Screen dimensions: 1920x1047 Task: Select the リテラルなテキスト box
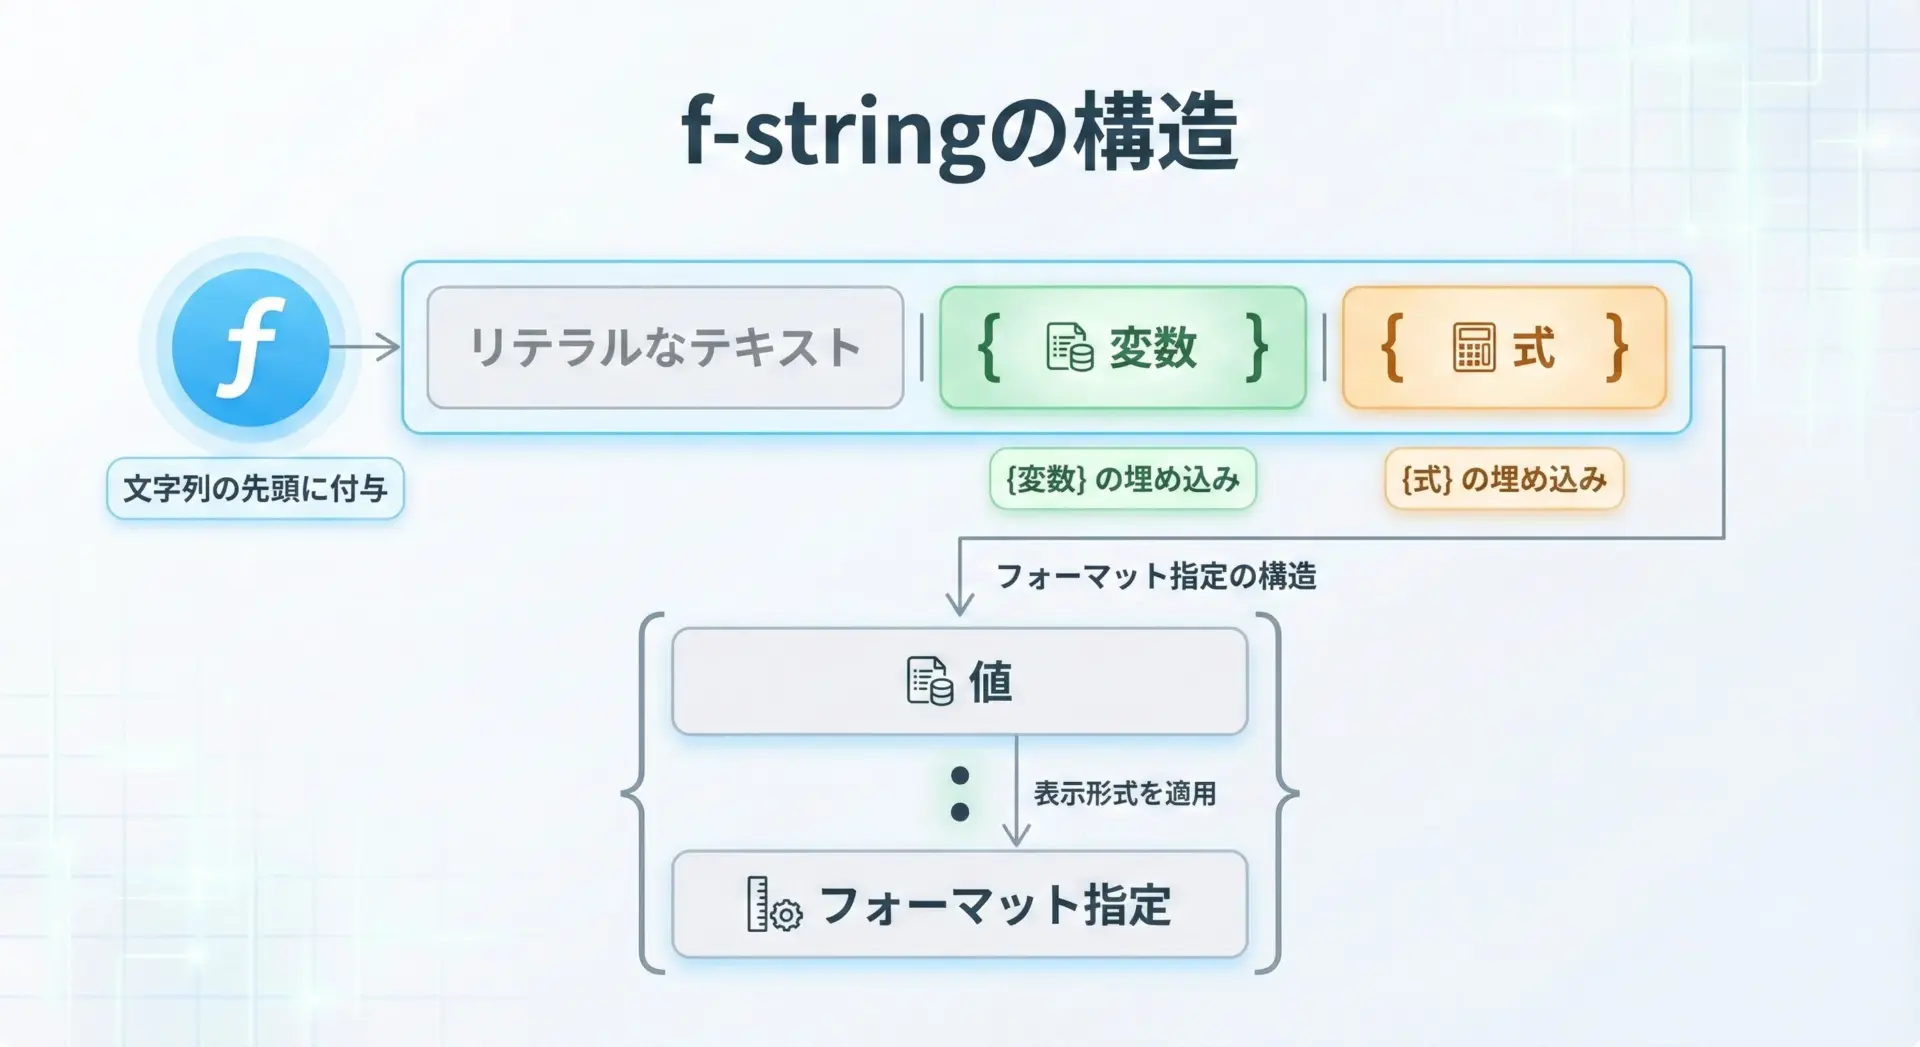coord(665,348)
